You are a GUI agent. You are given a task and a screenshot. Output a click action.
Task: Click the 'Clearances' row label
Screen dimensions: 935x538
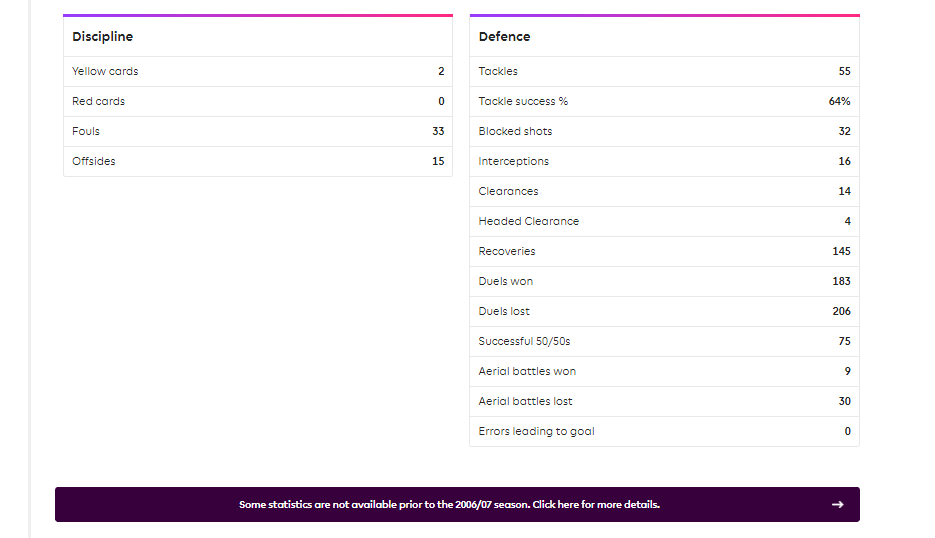pos(508,191)
